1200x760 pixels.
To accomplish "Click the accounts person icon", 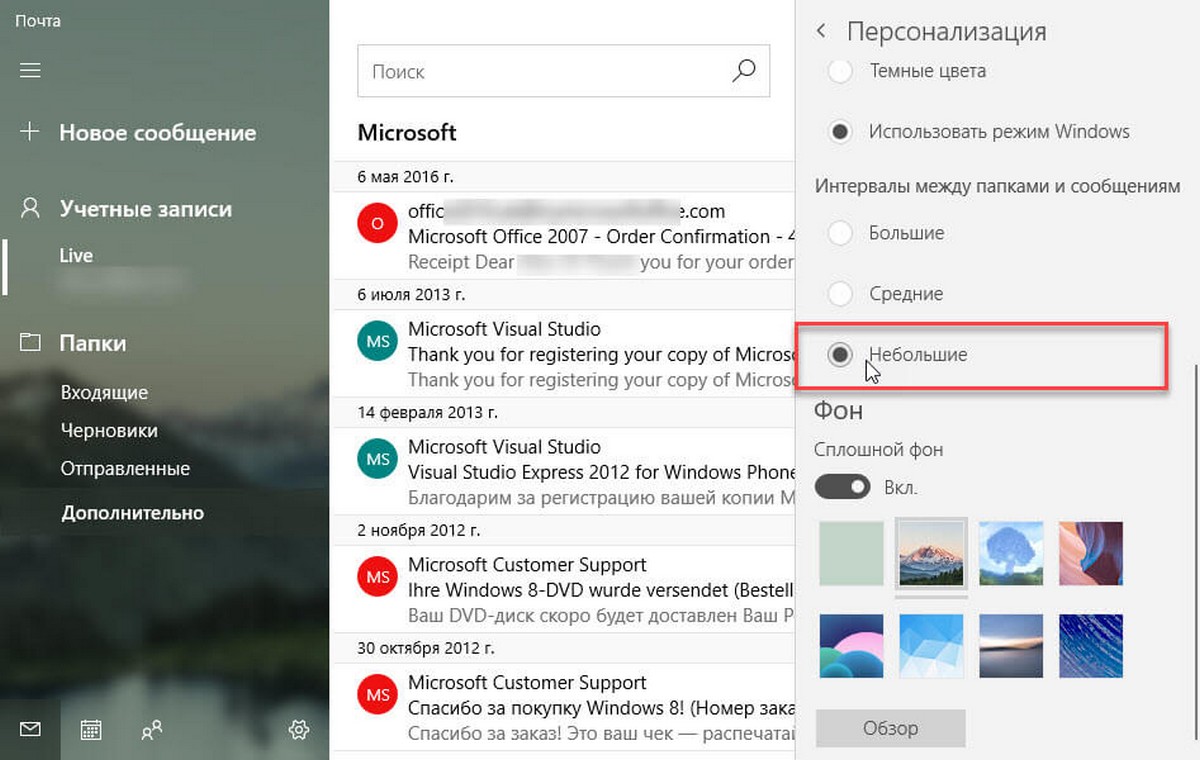I will tap(30, 208).
